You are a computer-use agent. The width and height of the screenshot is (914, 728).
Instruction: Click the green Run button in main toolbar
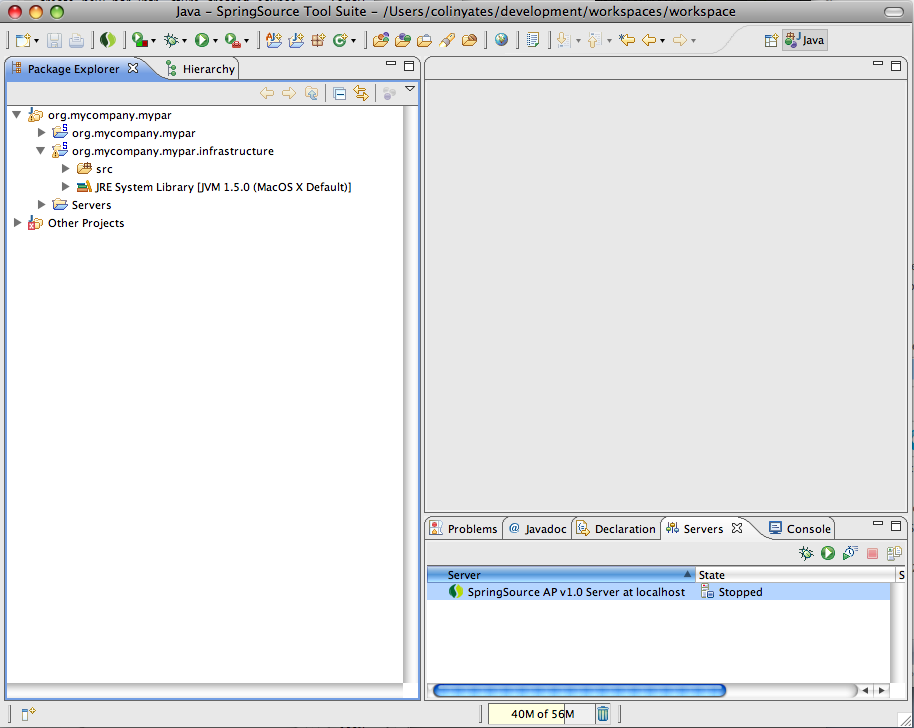202,40
